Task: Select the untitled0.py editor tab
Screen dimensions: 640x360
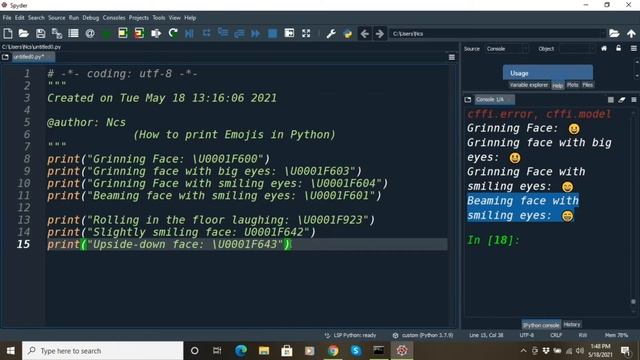Action: [x=32, y=57]
